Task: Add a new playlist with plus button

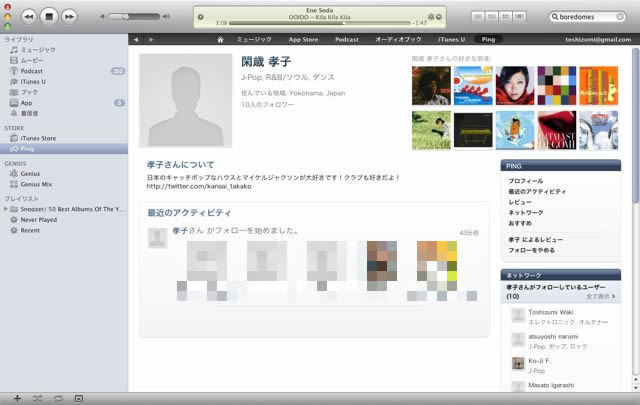Action: tap(17, 398)
